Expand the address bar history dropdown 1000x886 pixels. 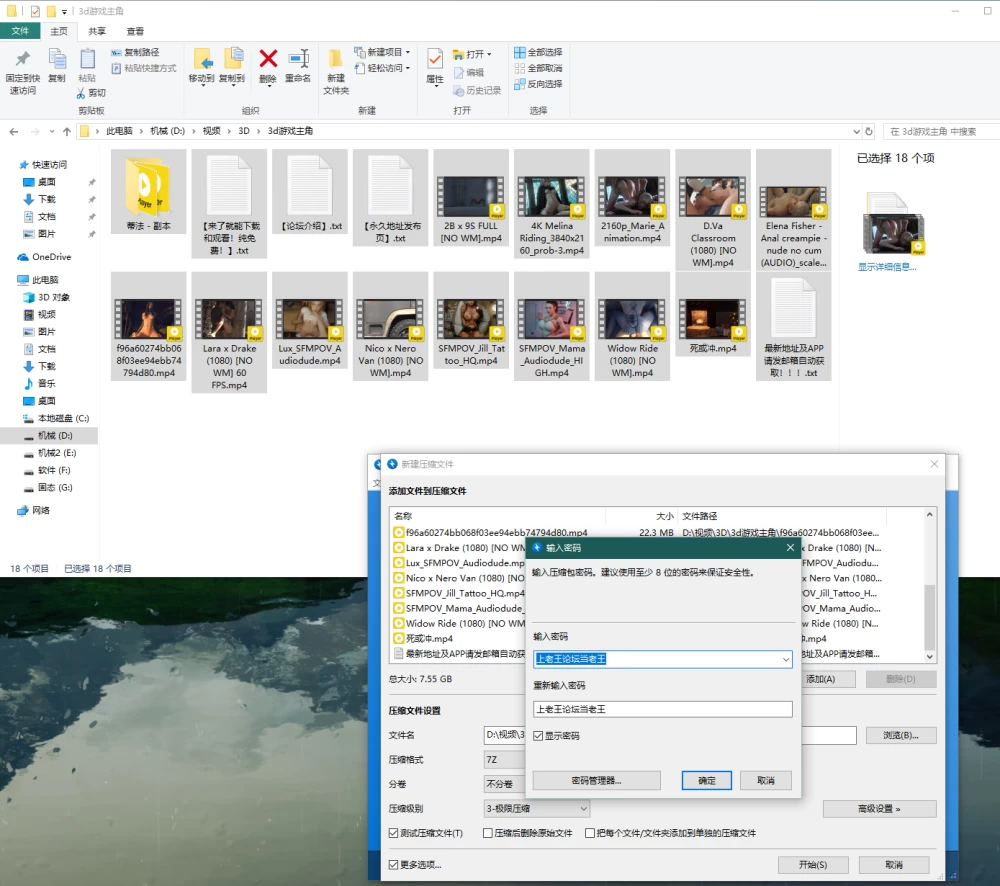856,131
